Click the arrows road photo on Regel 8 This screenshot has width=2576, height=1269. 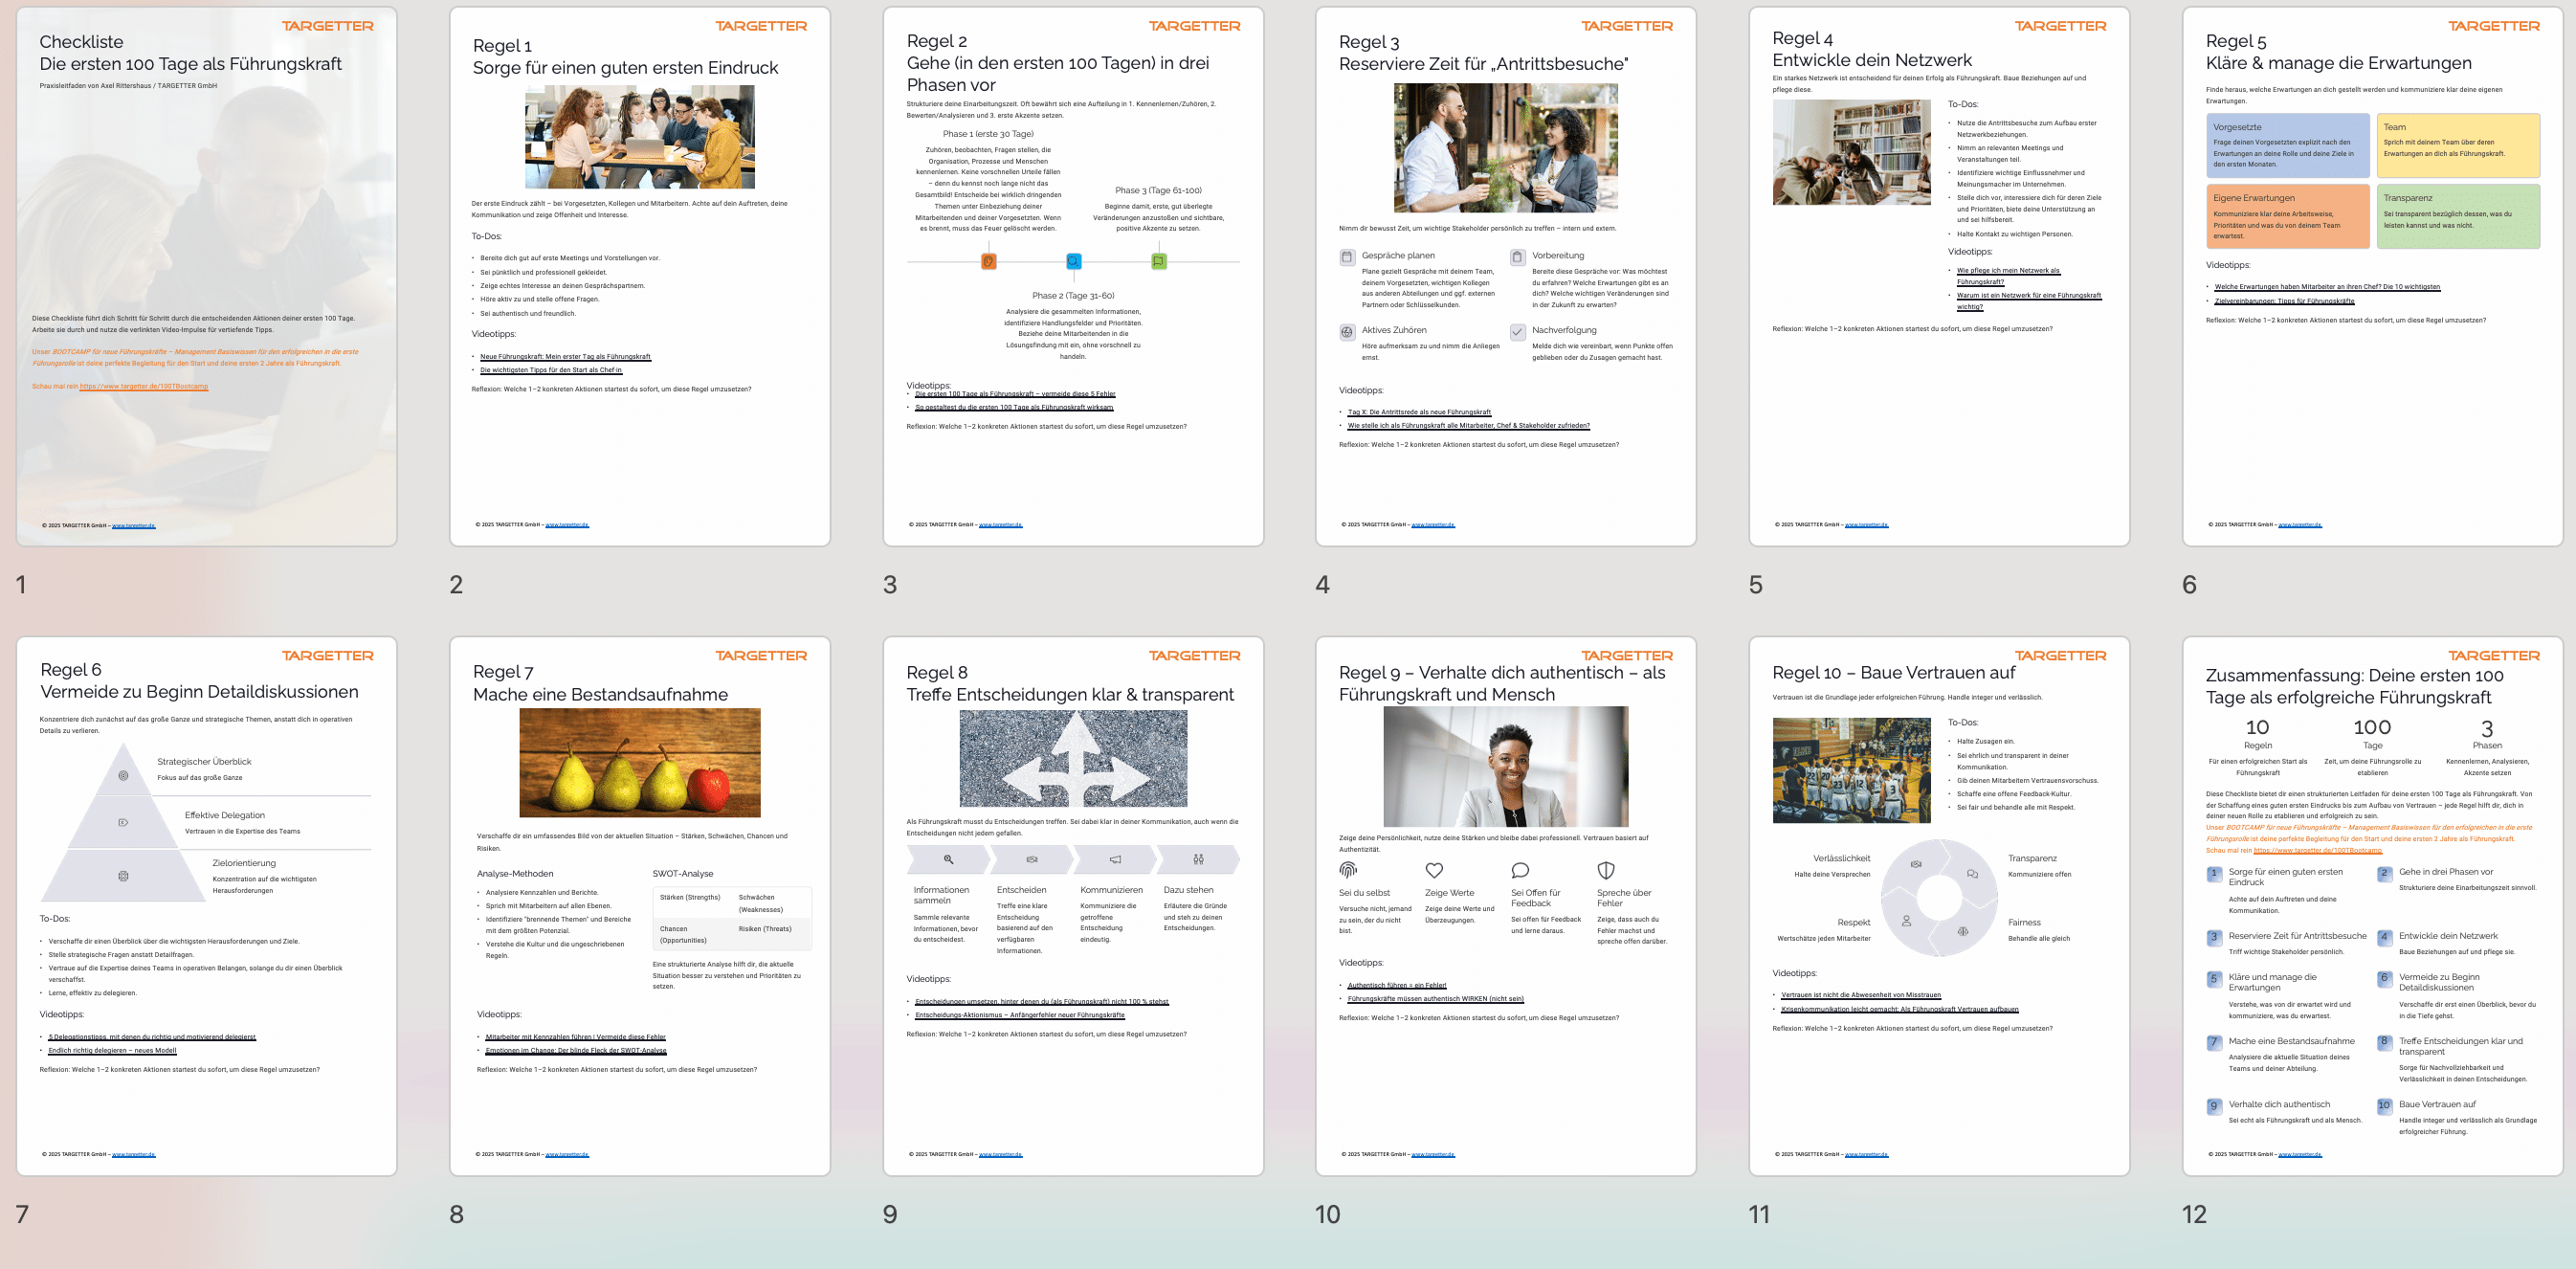pos(1073,758)
